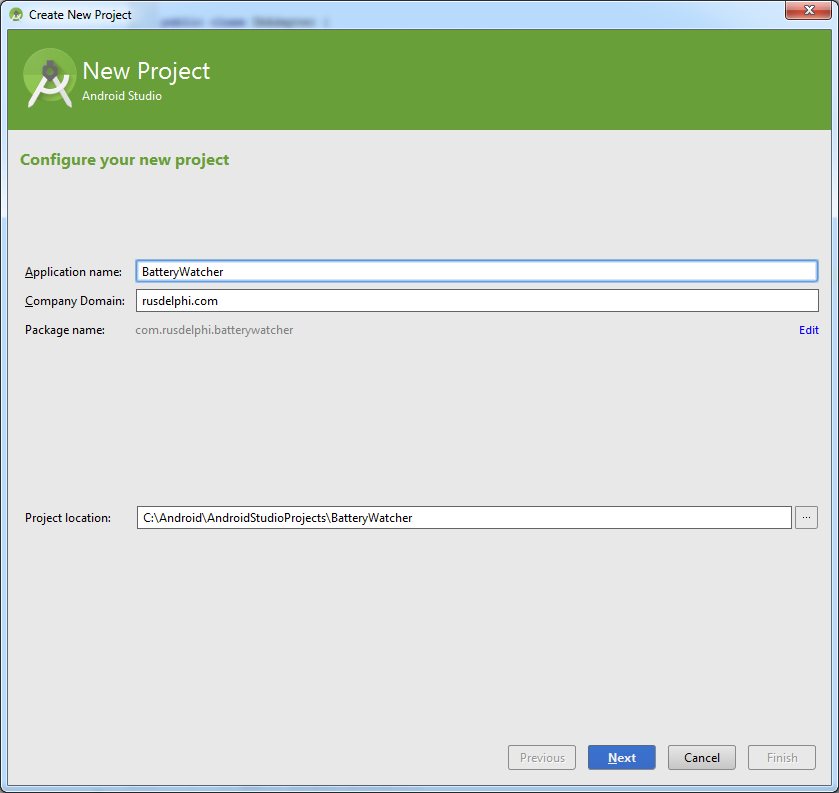Image resolution: width=839 pixels, height=793 pixels.
Task: Click the disabled Finish button
Action: click(x=782, y=757)
